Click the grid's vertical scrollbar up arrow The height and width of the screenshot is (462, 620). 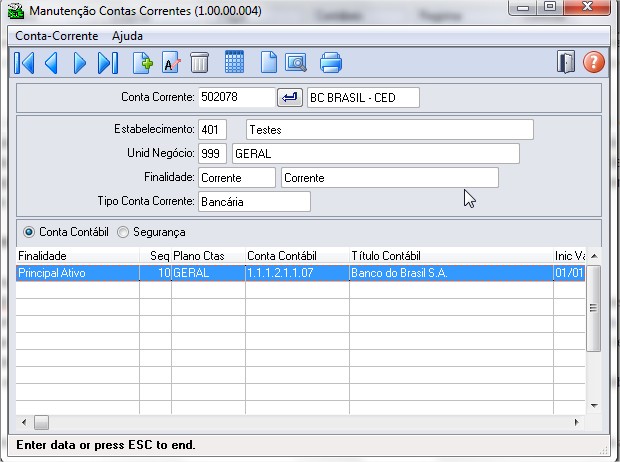(594, 256)
